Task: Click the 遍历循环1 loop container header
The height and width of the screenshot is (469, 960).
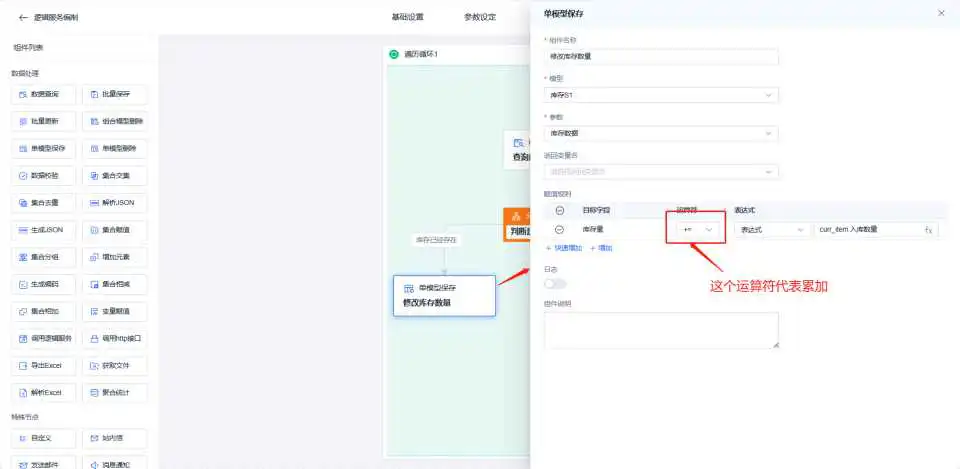Action: pyautogui.click(x=458, y=54)
